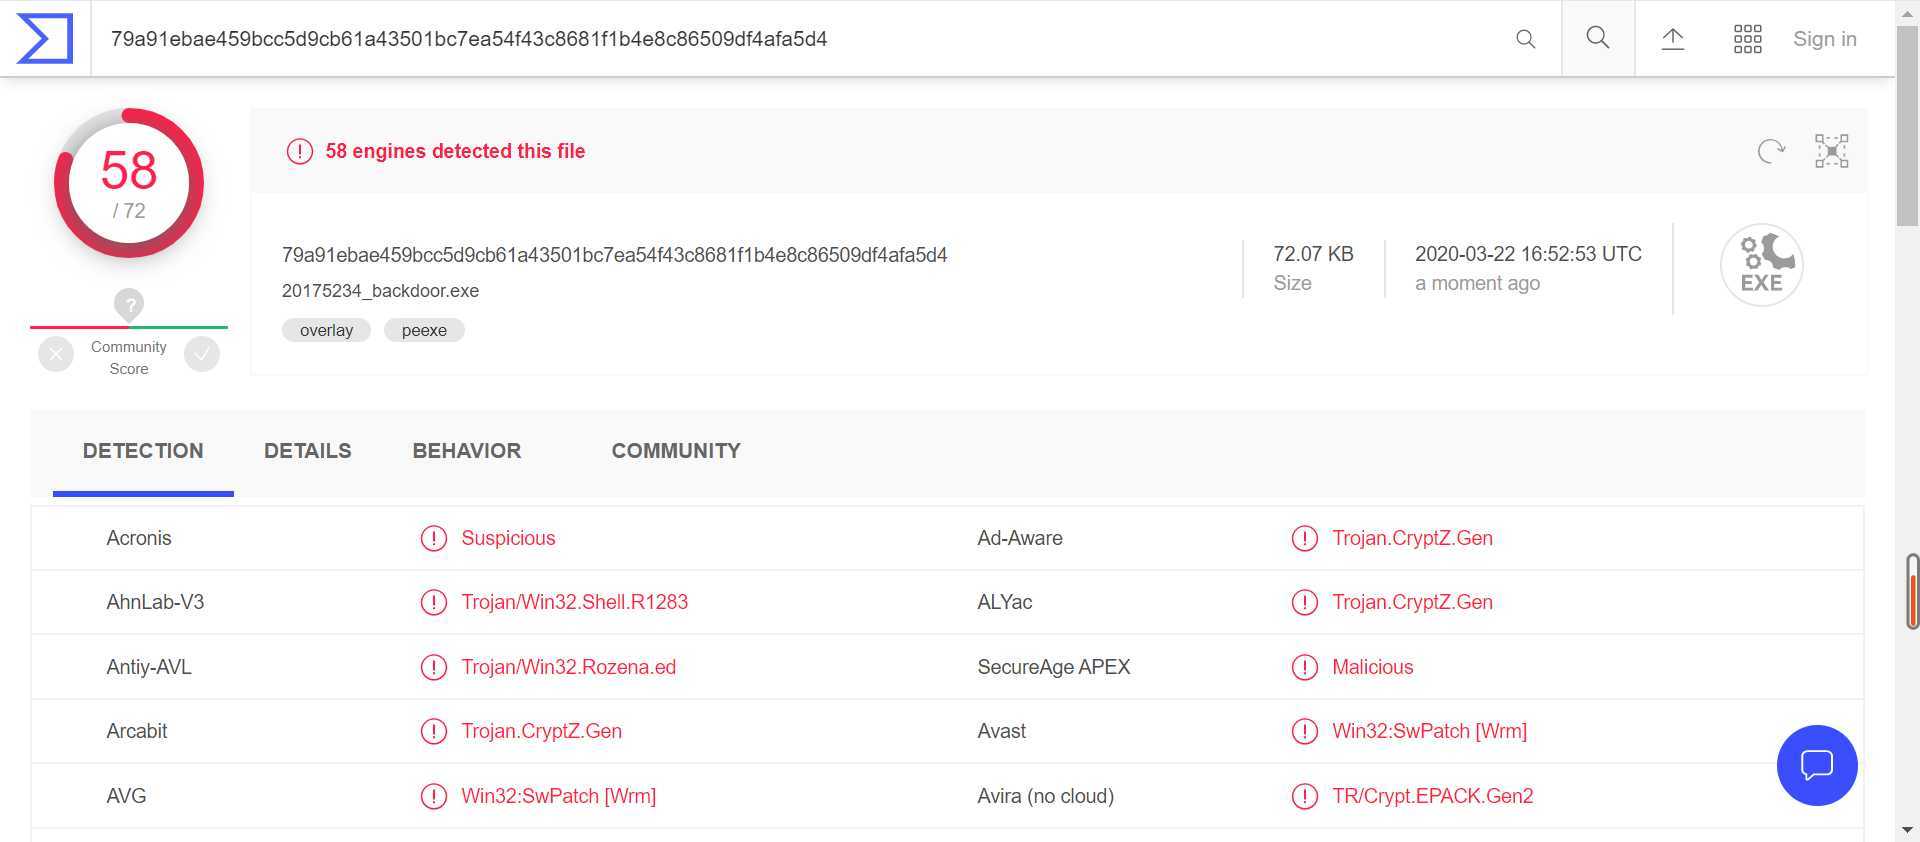Click the Acronis 'Suspicious' result

(508, 538)
